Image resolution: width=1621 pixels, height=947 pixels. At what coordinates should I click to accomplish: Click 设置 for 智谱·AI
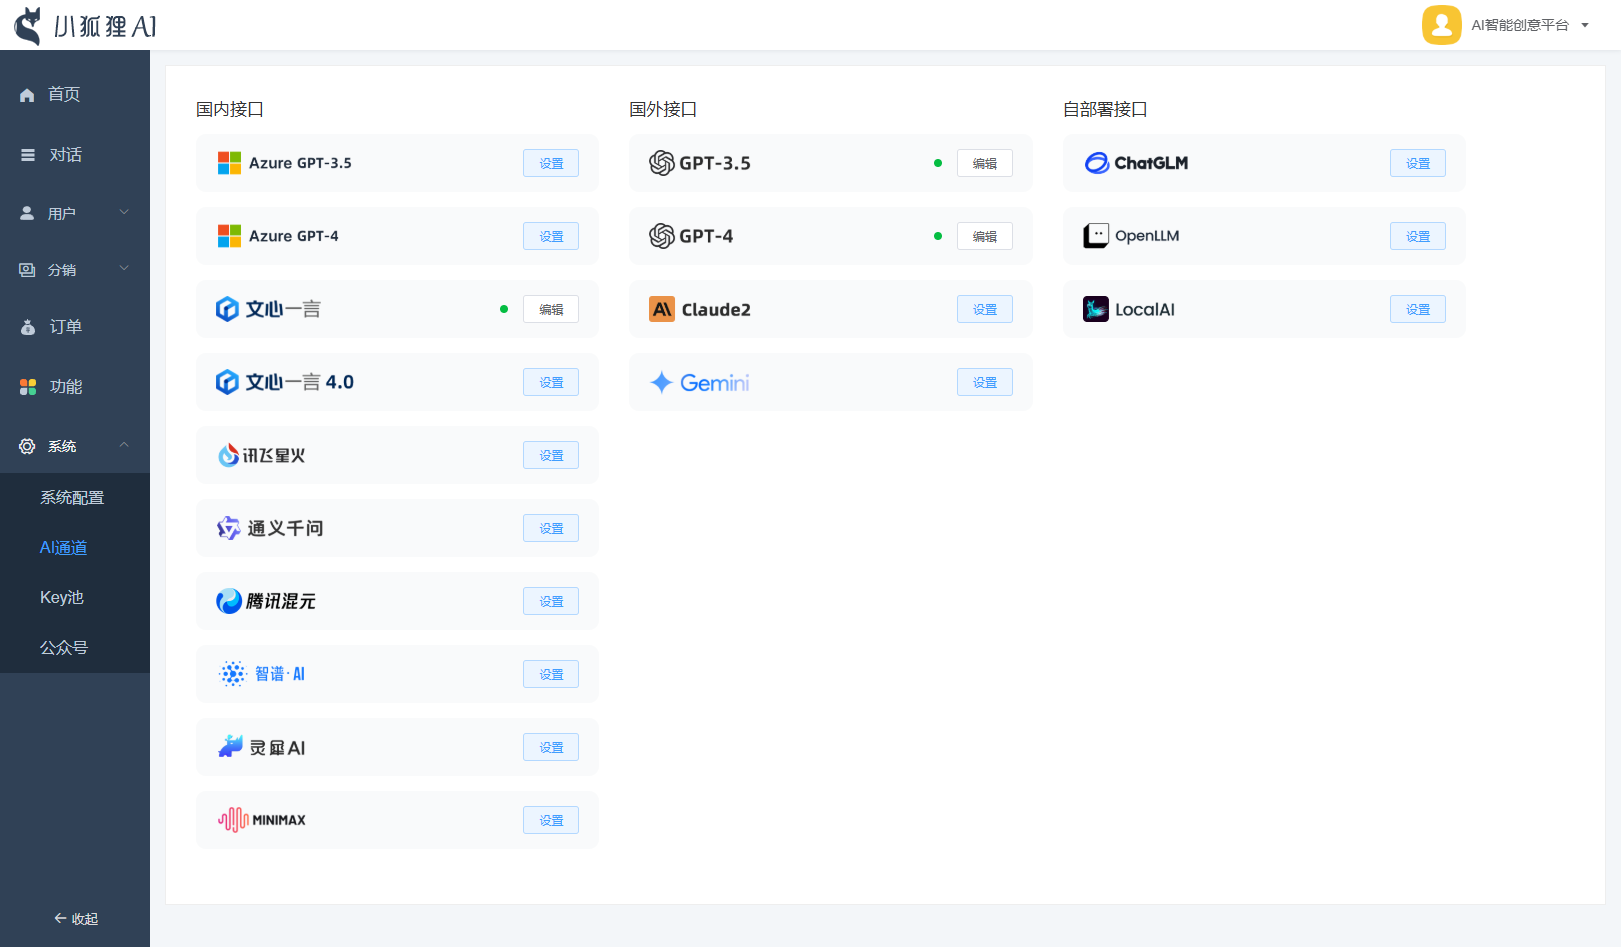(551, 674)
